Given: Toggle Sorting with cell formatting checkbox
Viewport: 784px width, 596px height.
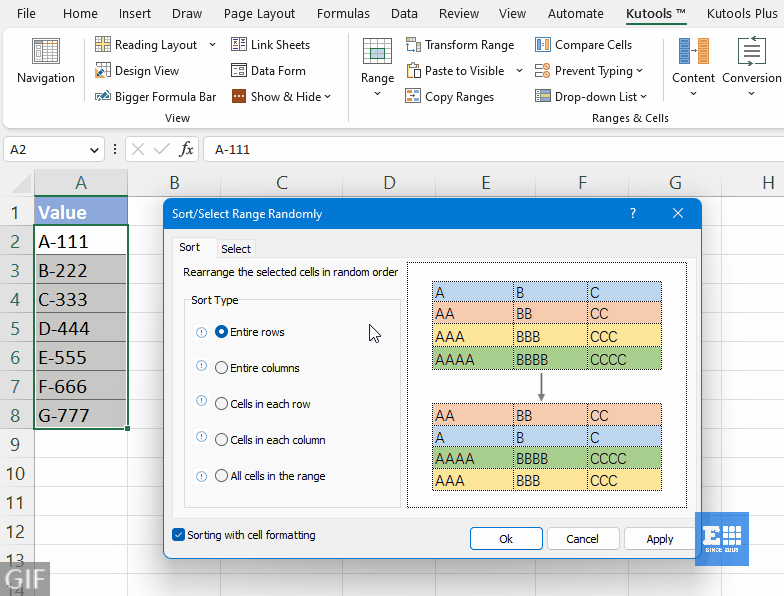Looking at the screenshot, I should [178, 535].
